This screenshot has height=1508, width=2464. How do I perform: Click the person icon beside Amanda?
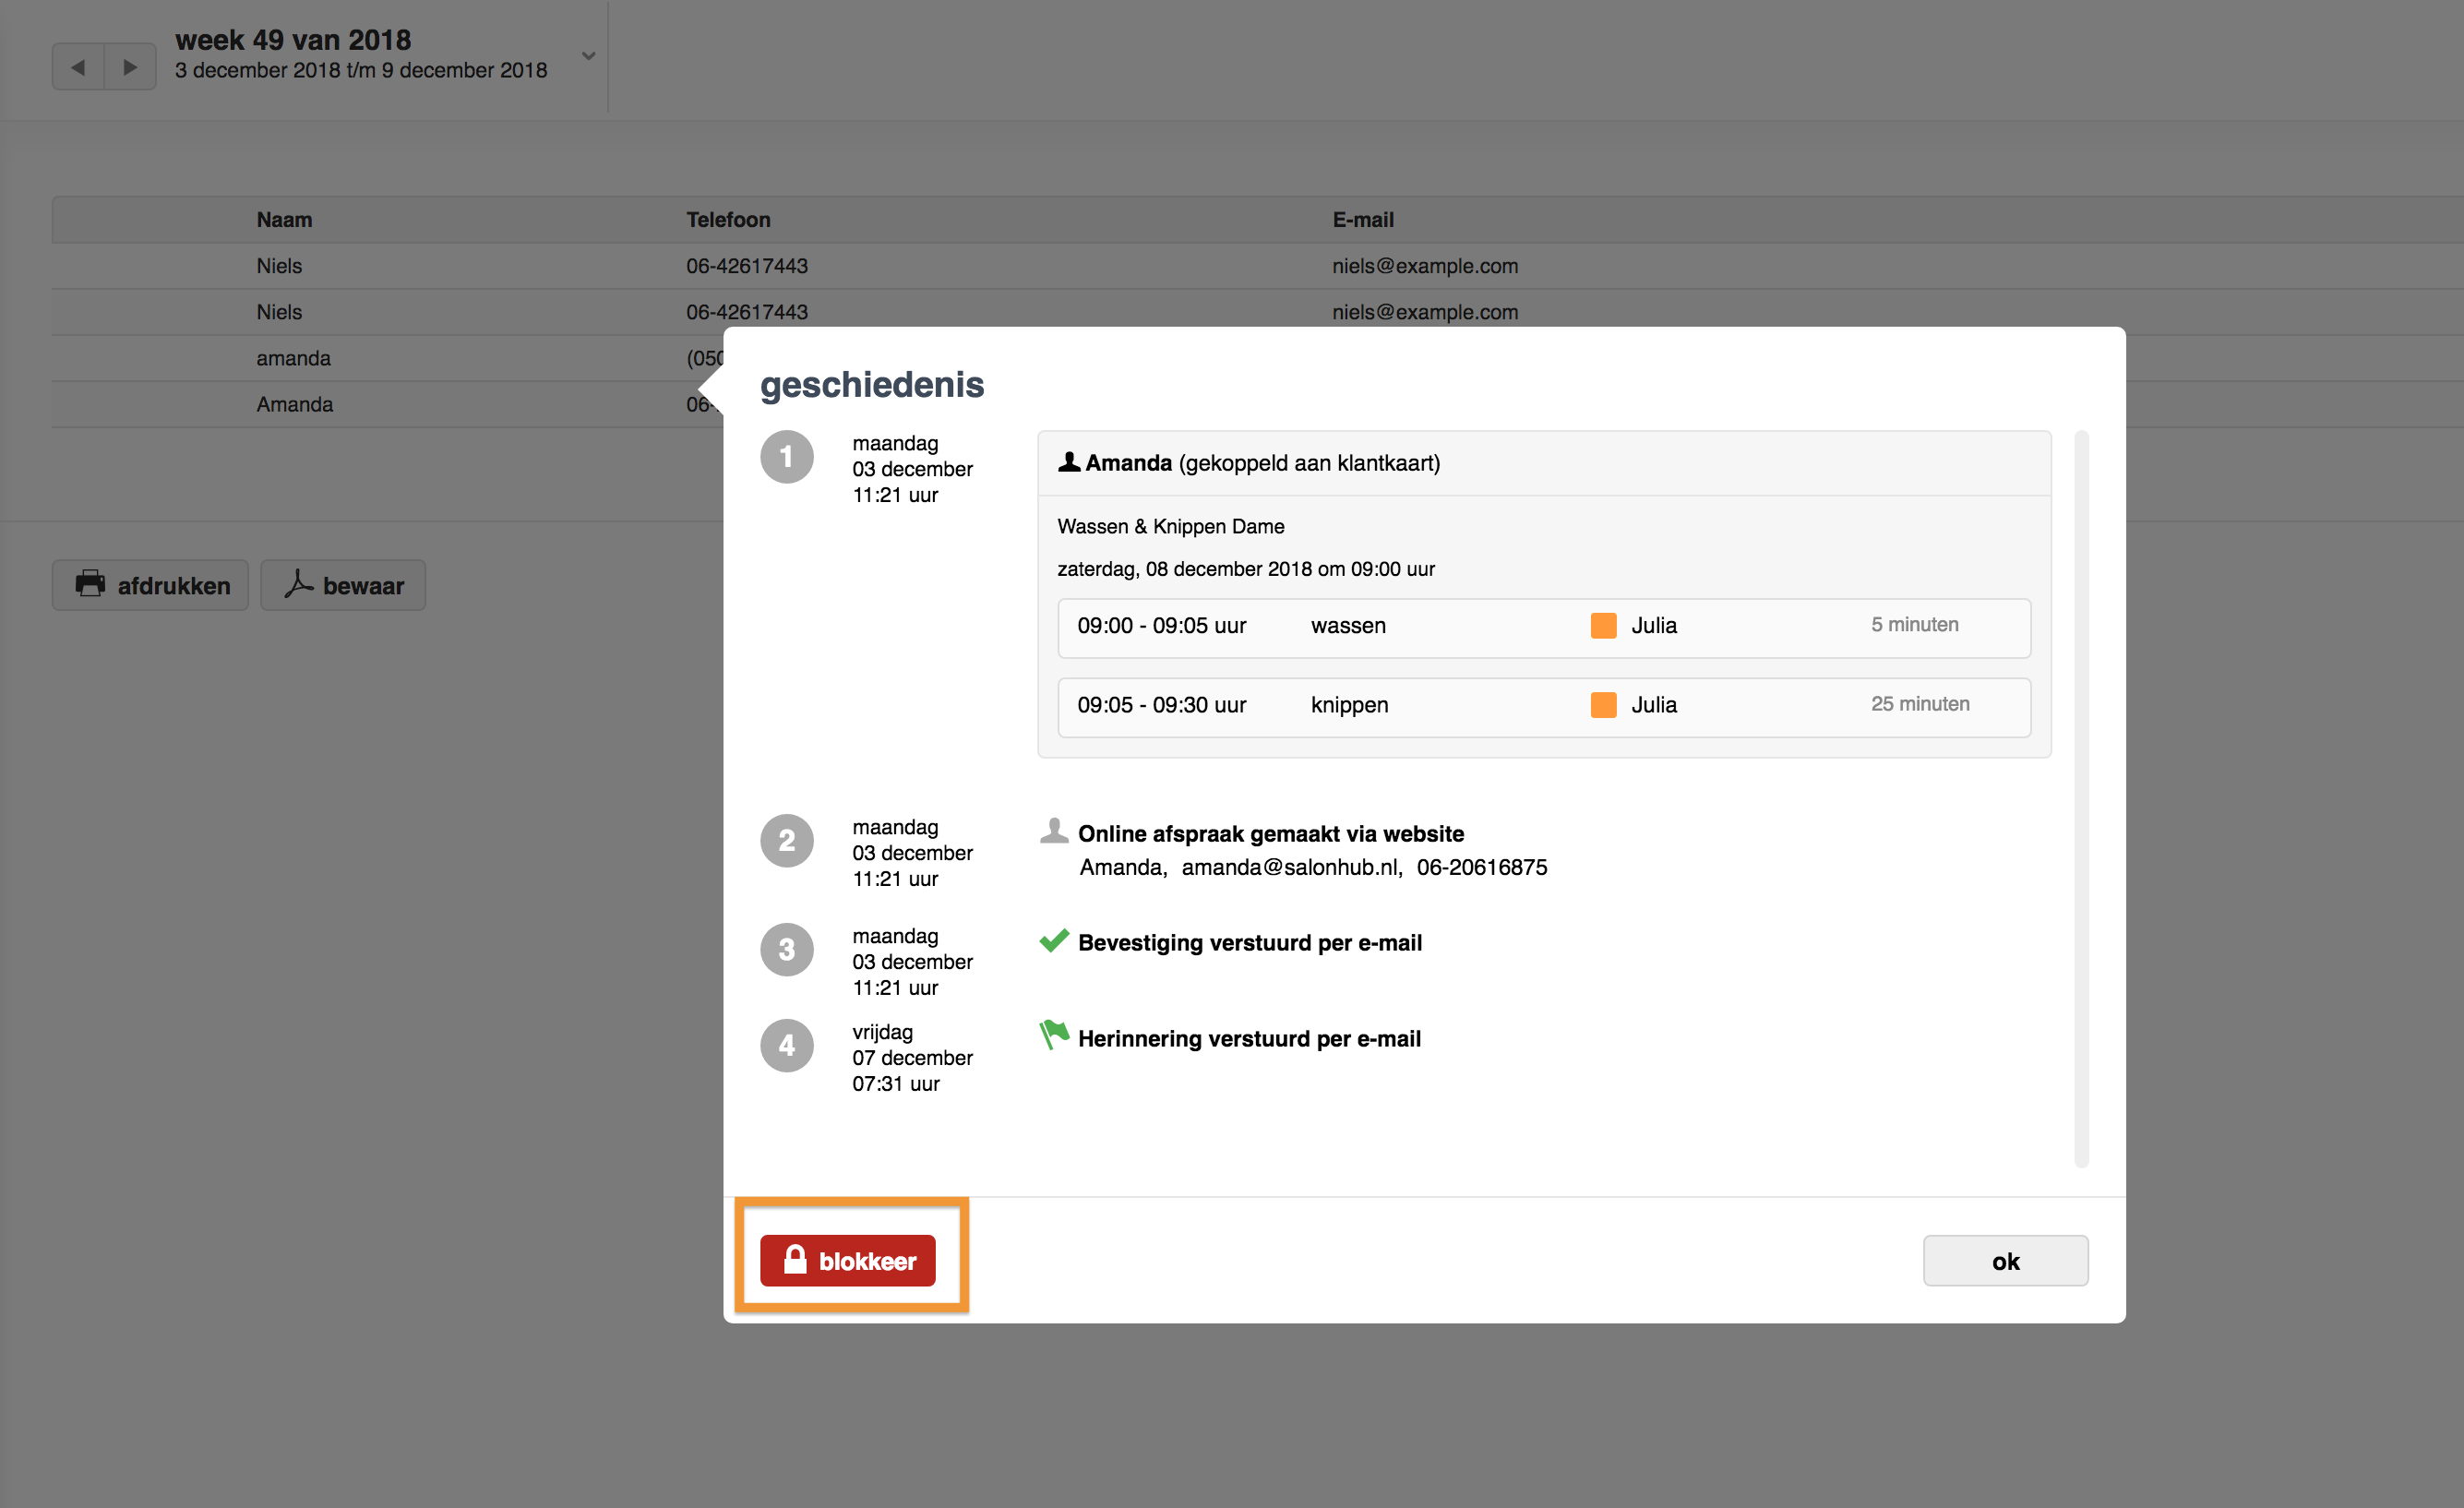pyautogui.click(x=1069, y=462)
